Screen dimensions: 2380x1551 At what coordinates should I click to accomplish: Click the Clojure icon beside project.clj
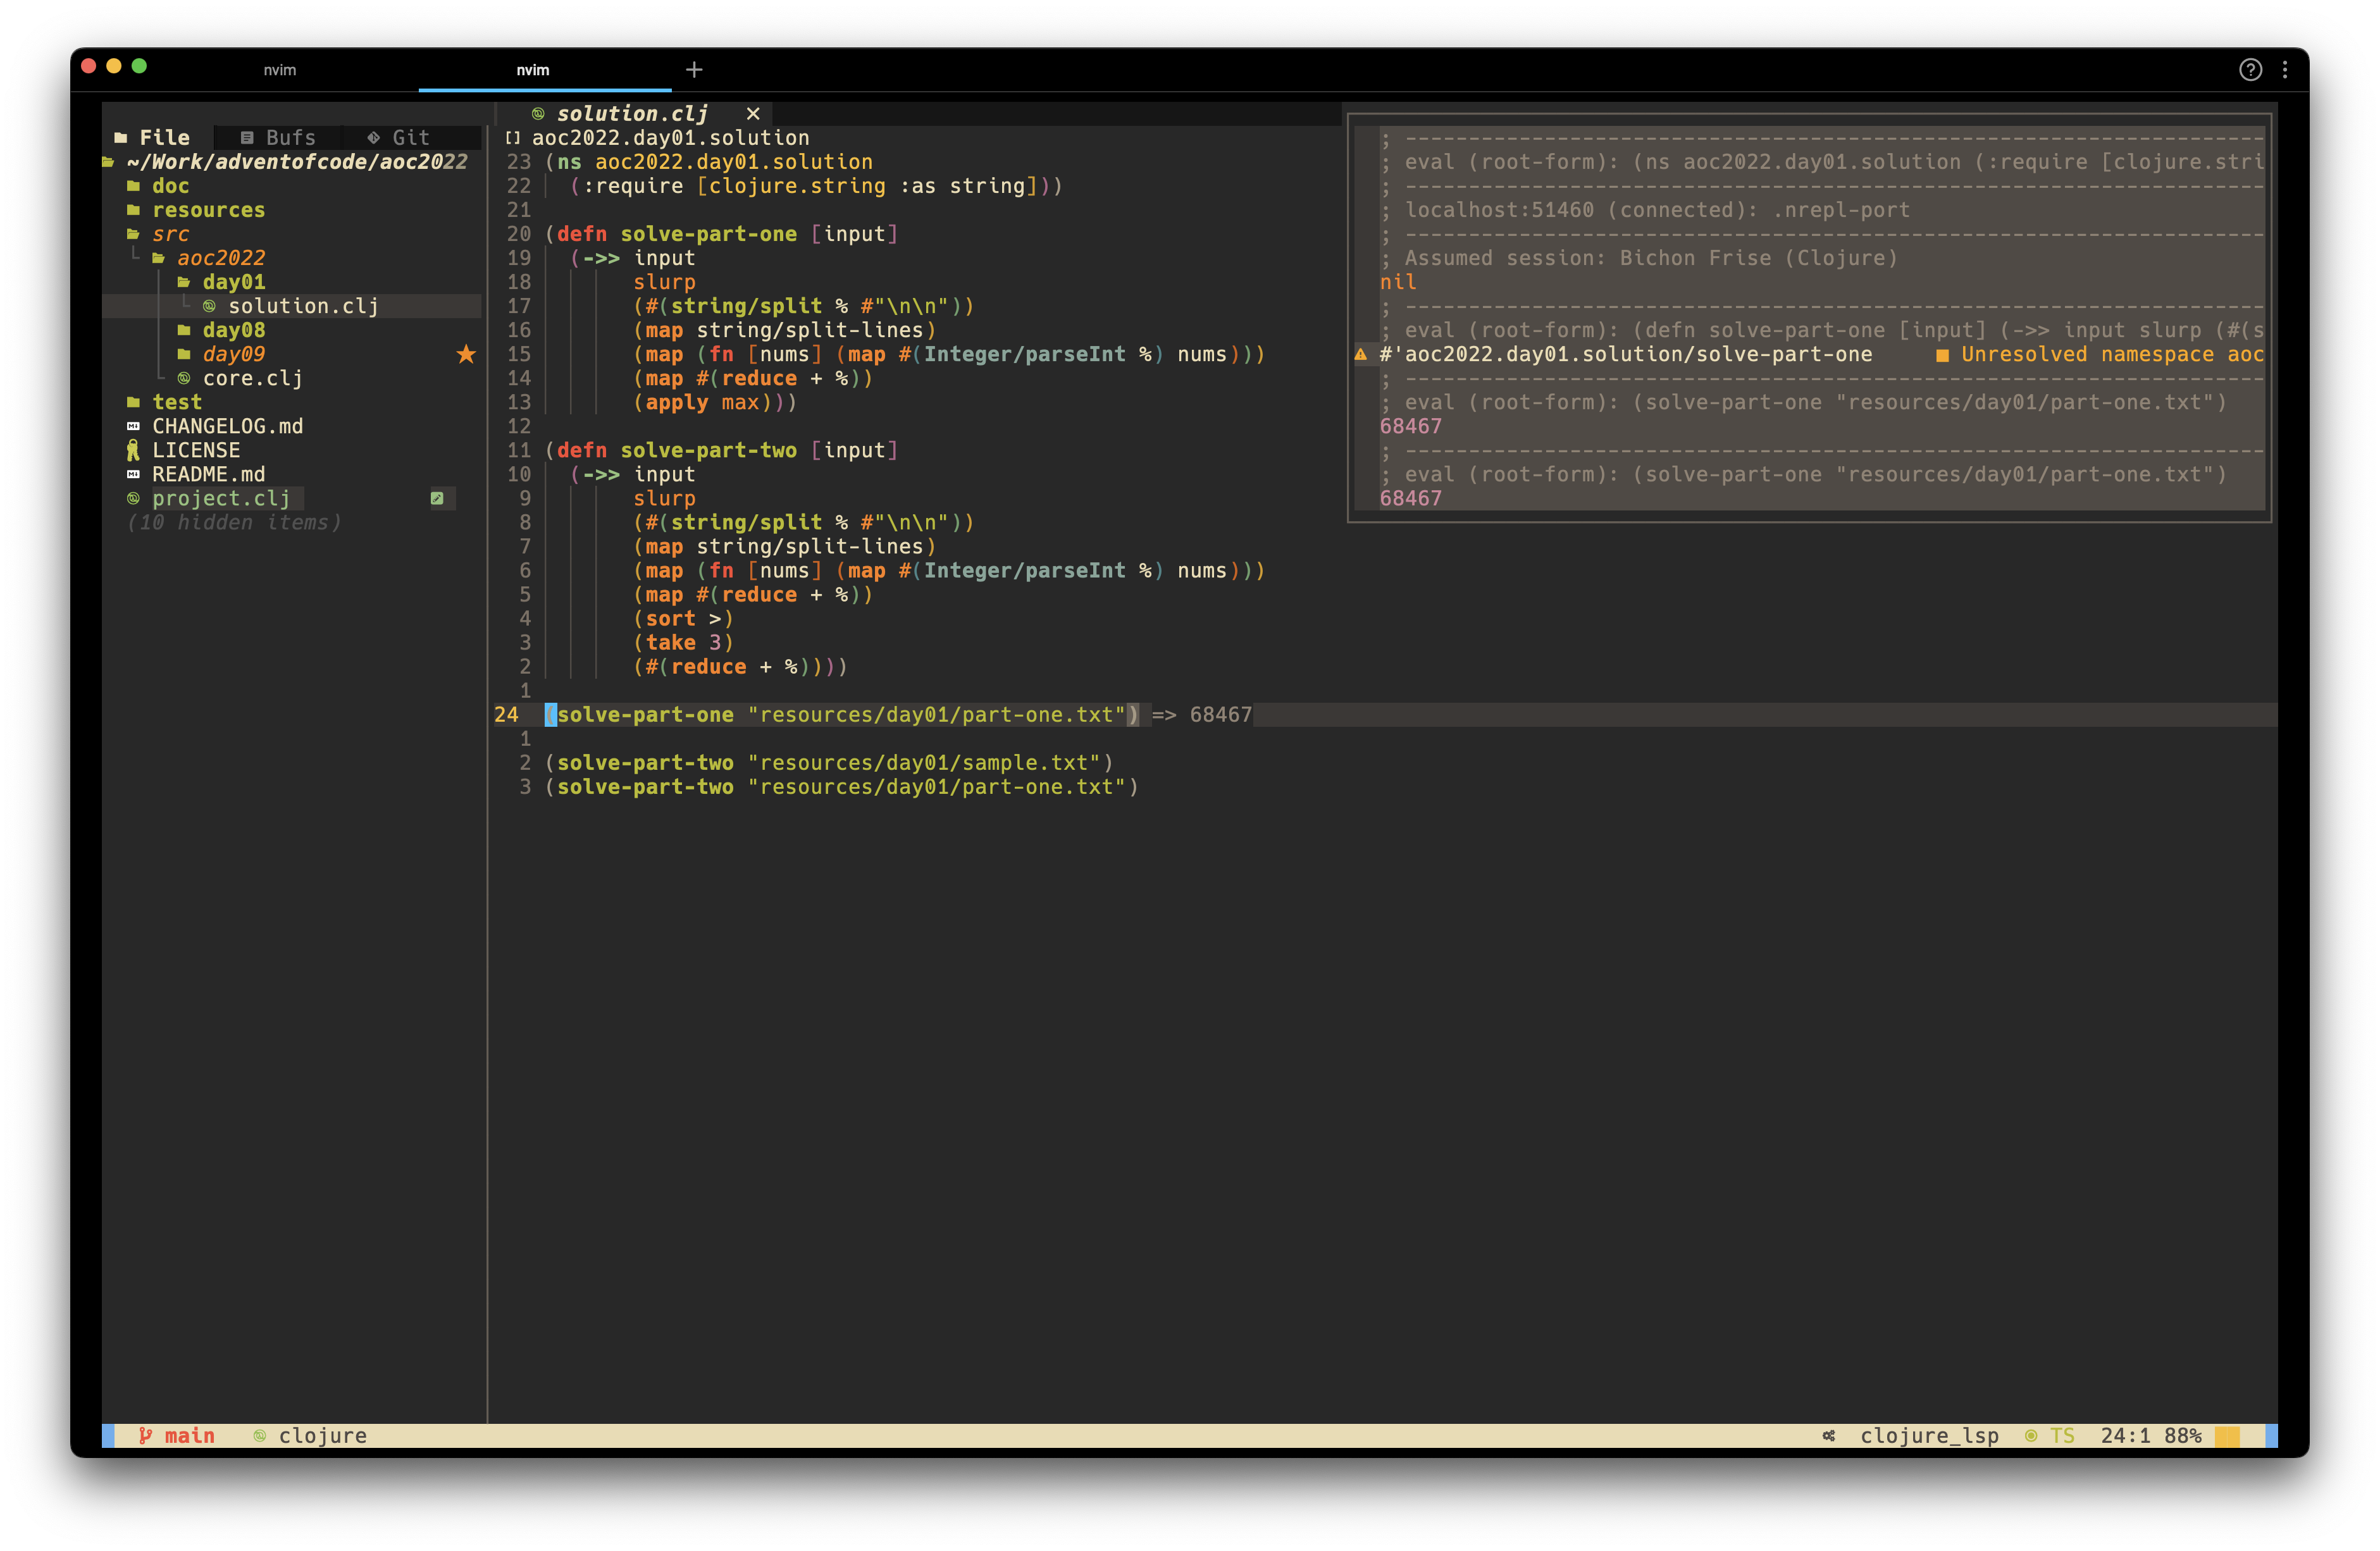[133, 498]
